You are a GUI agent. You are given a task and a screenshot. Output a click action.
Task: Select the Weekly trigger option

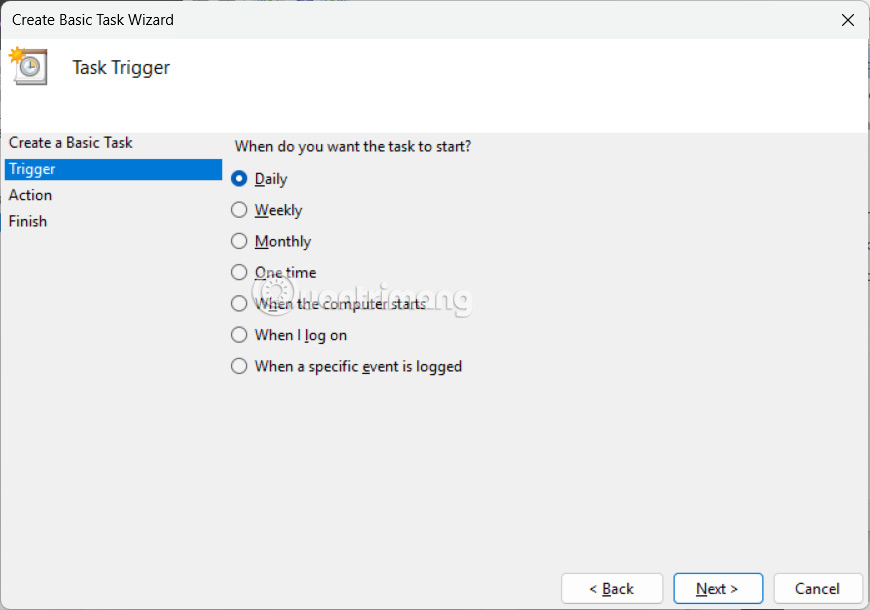[239, 210]
